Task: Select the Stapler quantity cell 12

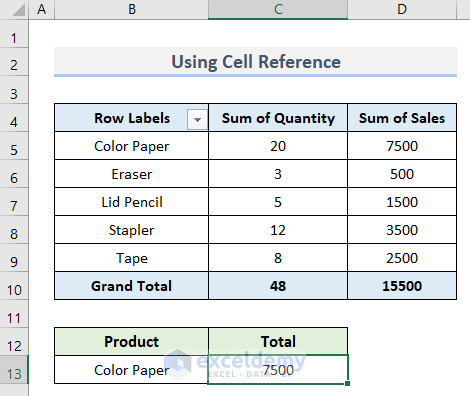Action: click(x=278, y=230)
